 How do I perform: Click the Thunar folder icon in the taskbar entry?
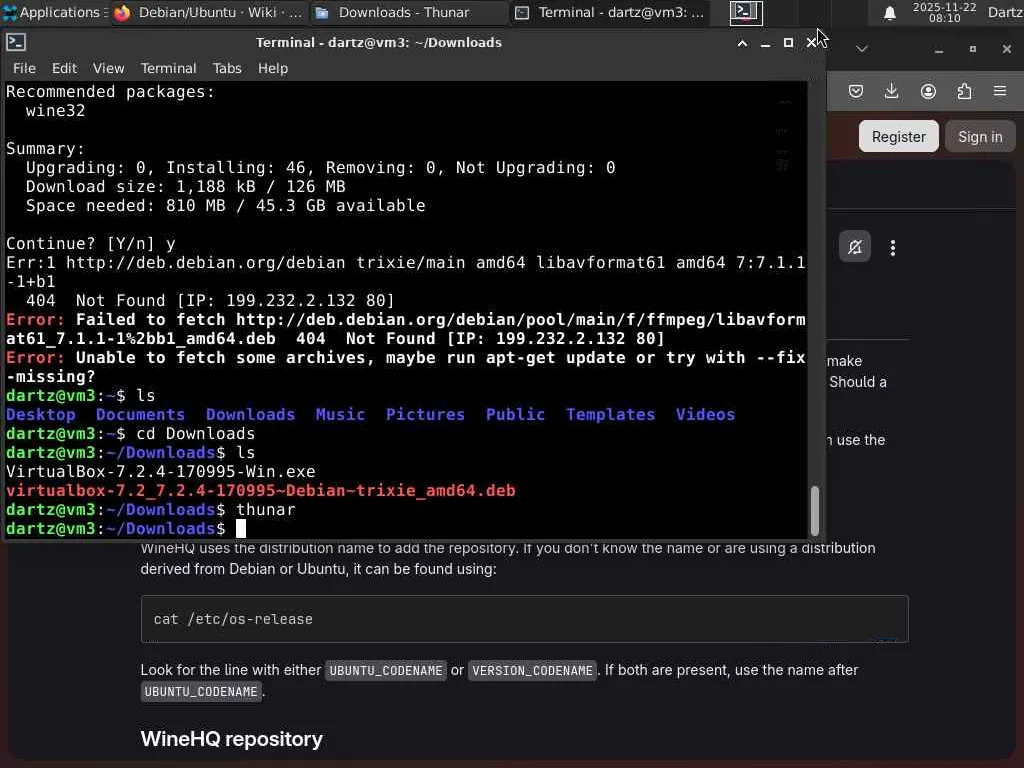[x=322, y=12]
